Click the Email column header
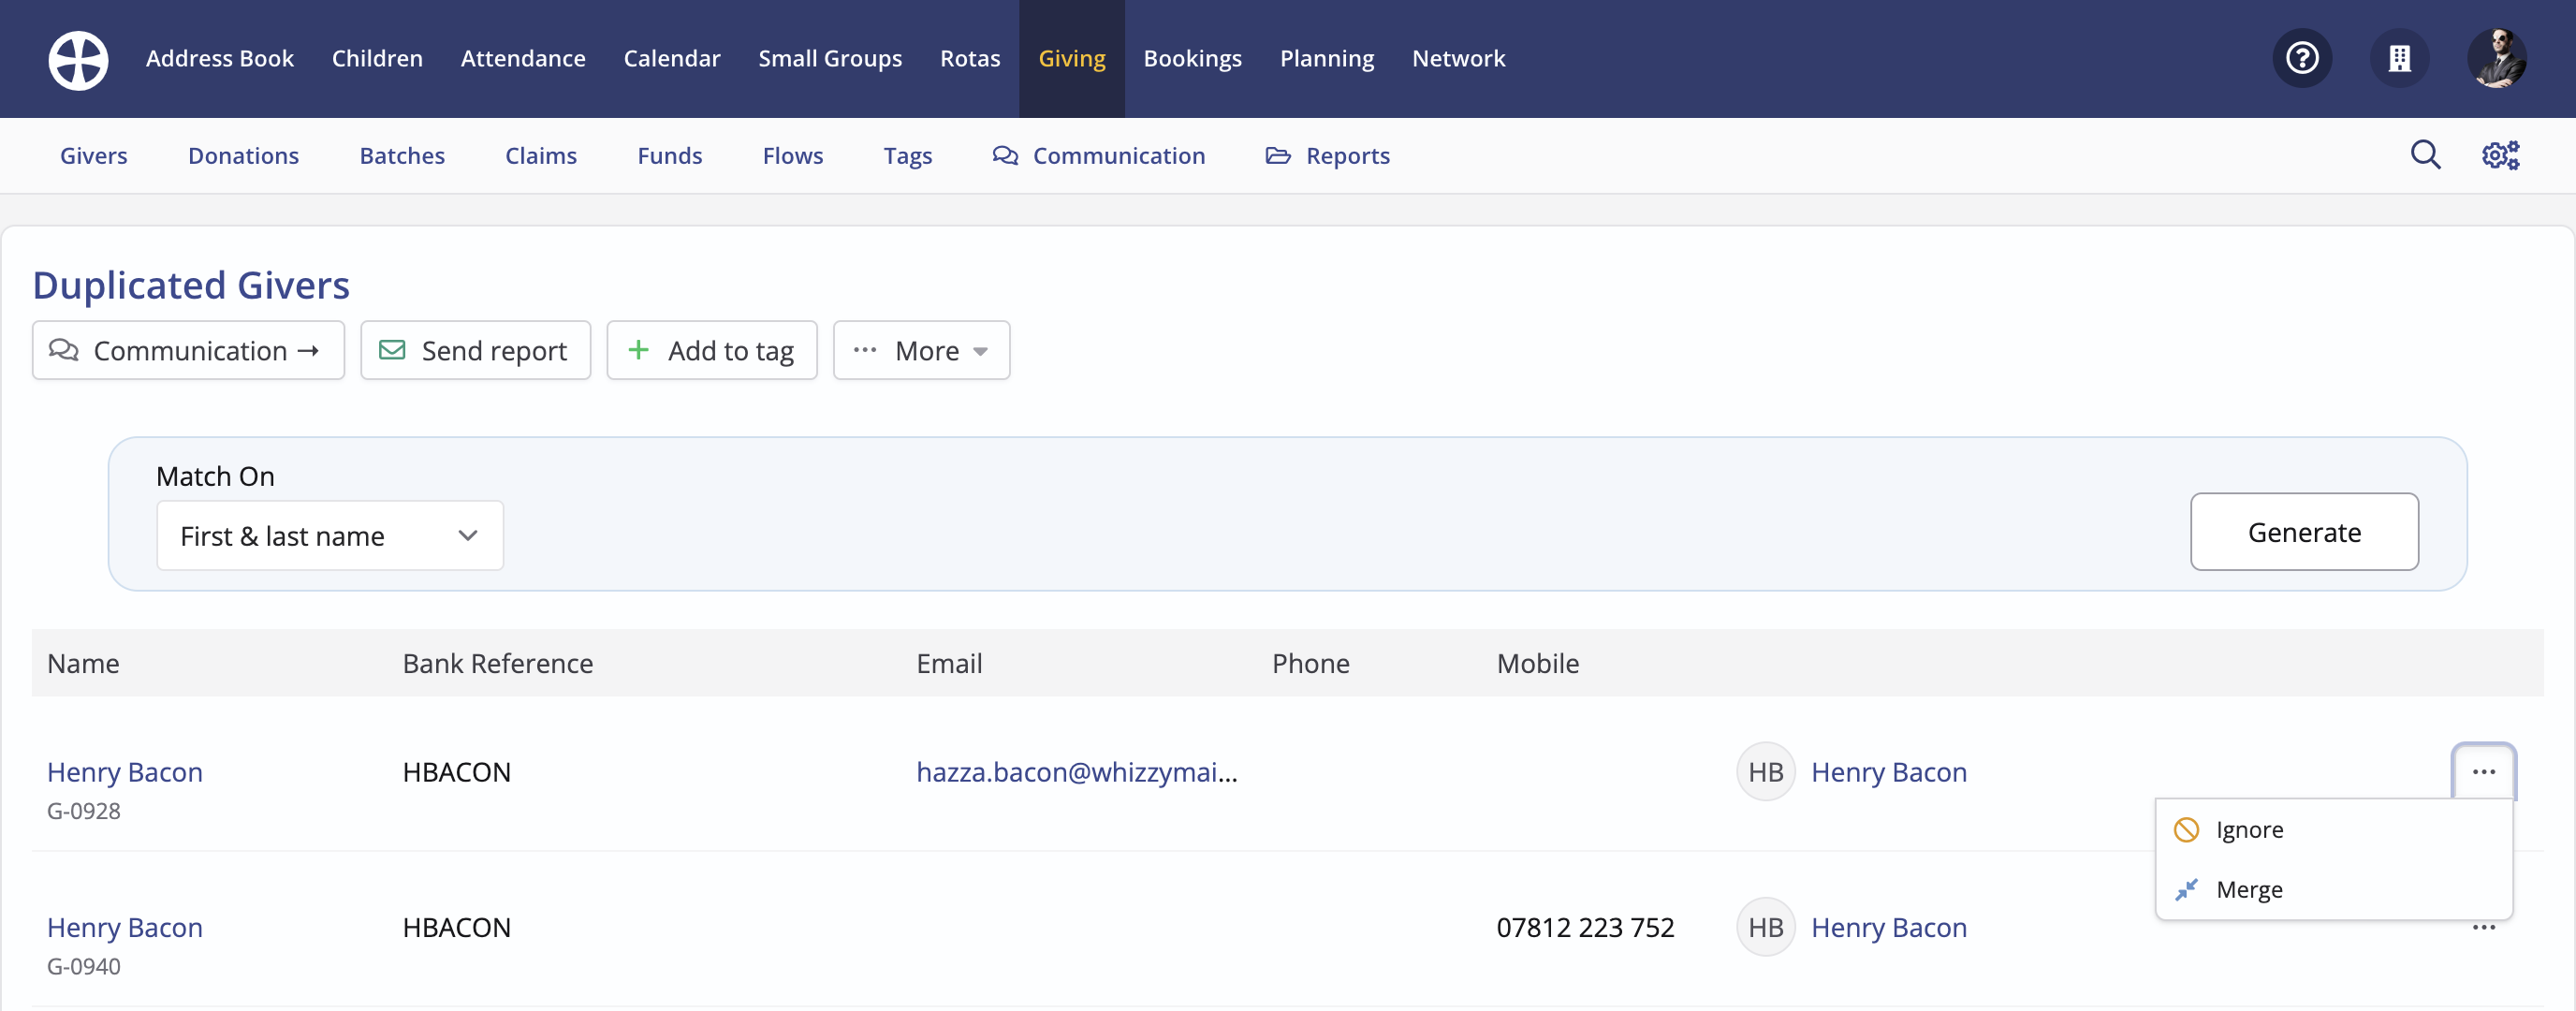The image size is (2576, 1011). click(949, 663)
